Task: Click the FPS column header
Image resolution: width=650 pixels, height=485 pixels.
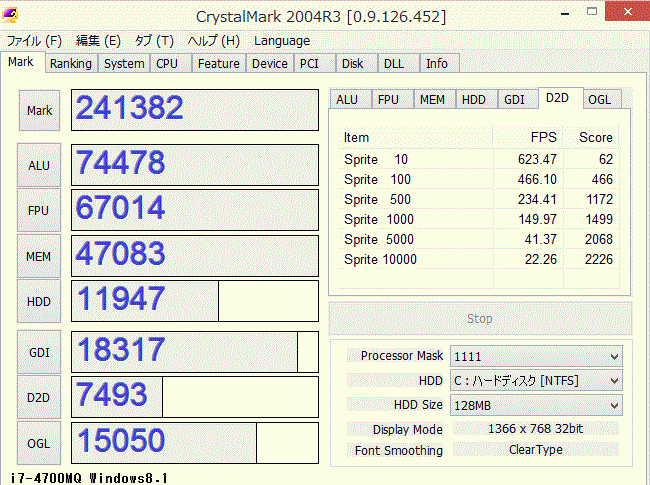Action: coord(528,137)
